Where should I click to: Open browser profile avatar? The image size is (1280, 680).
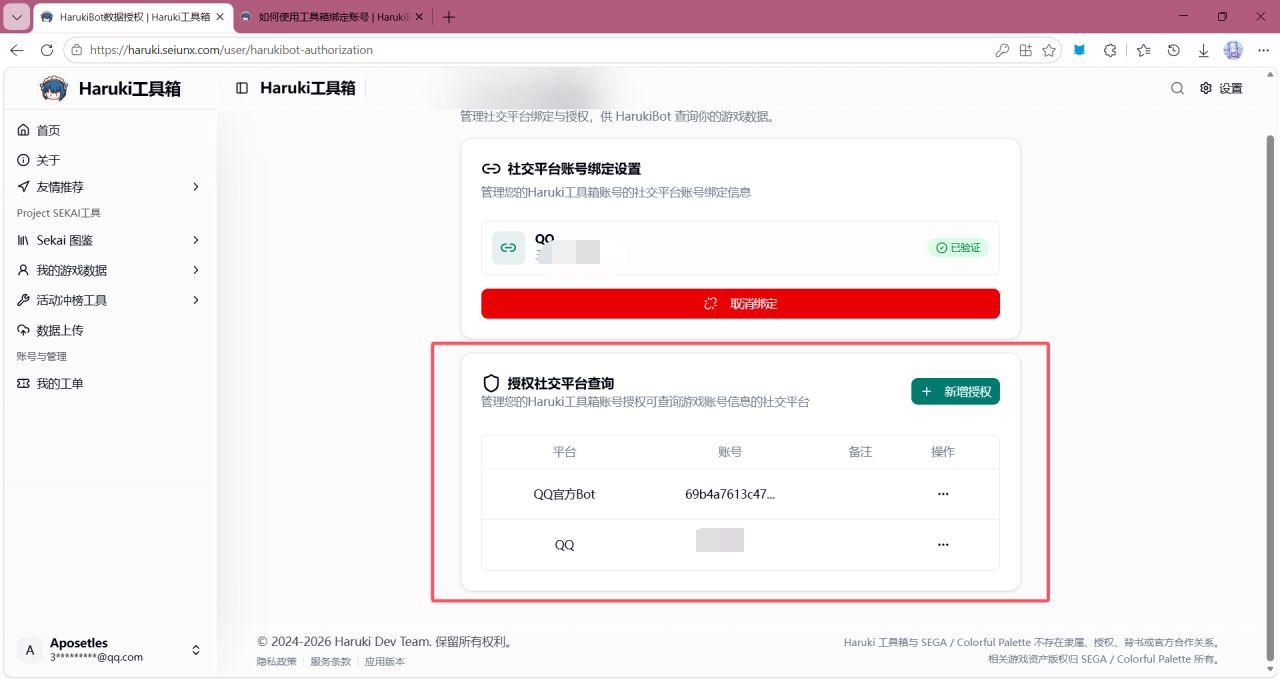1233,50
